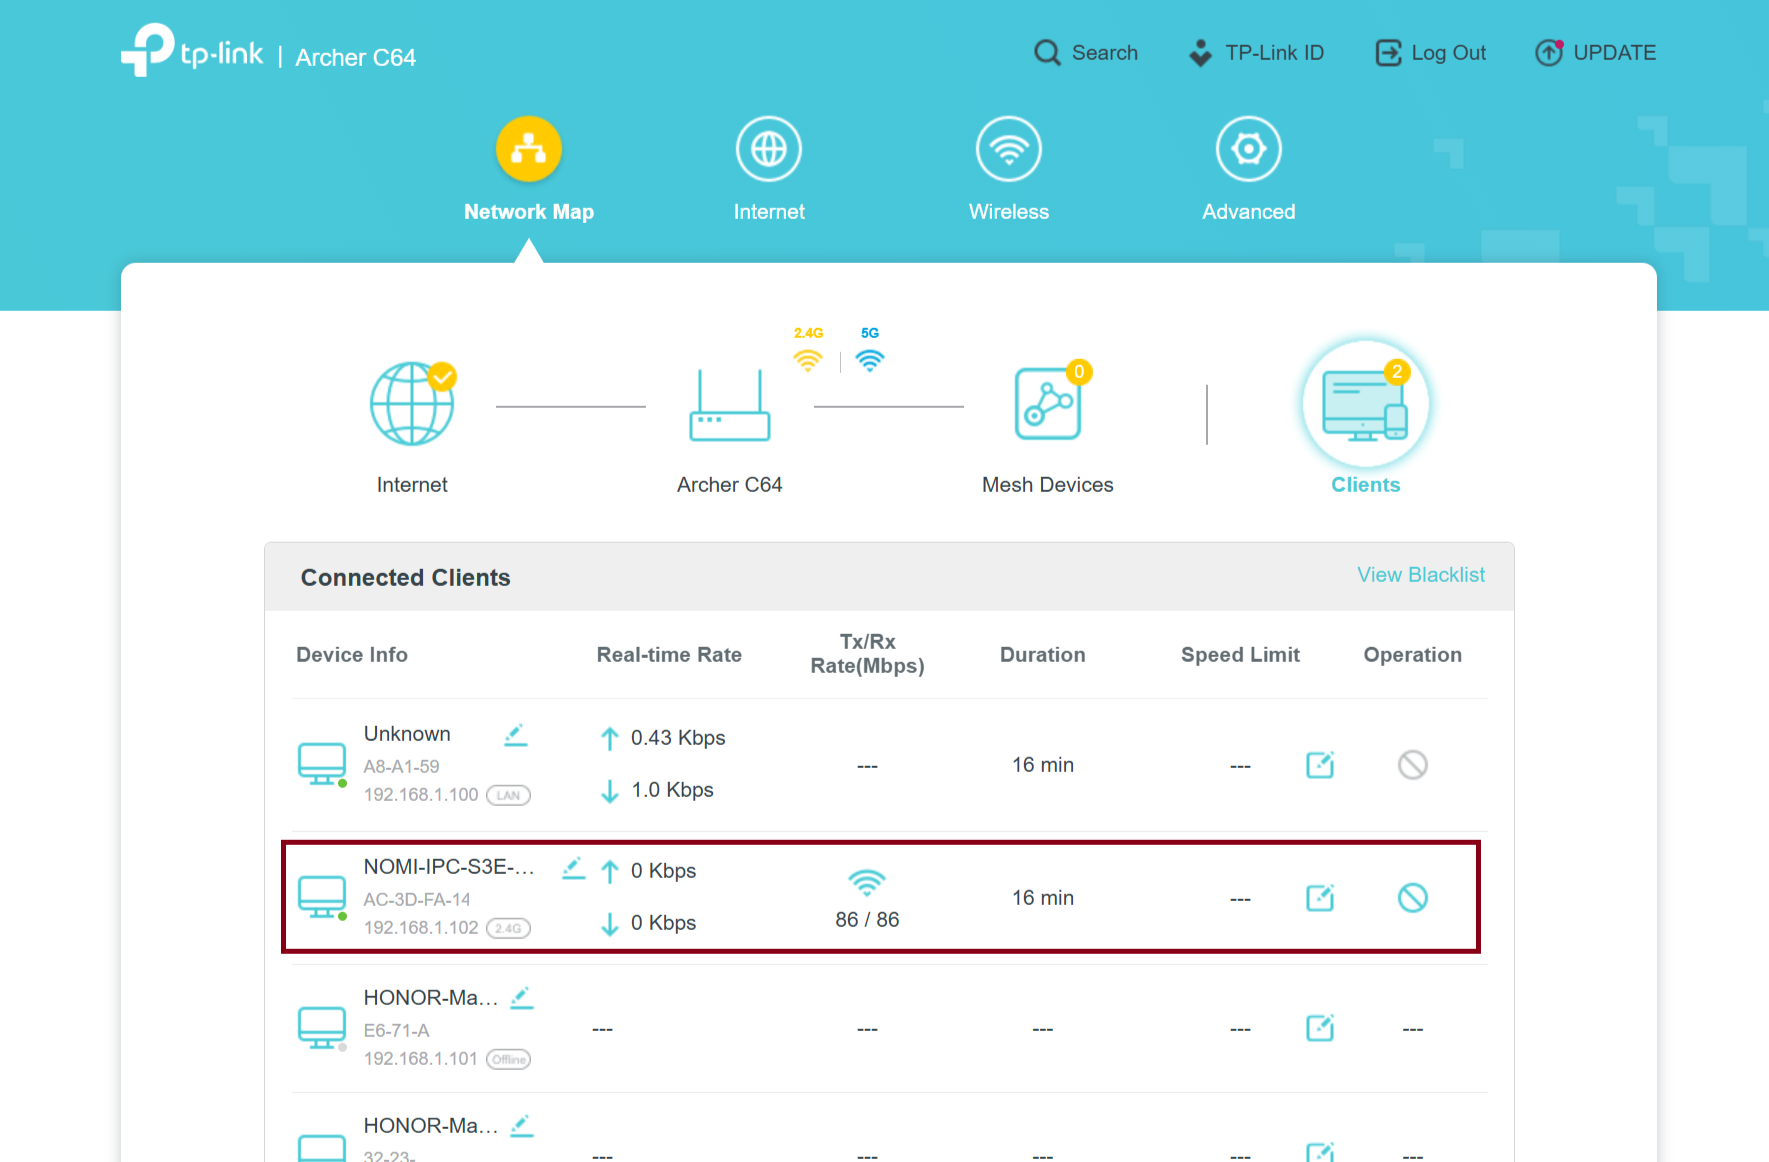
Task: Open View Blacklist link
Action: click(x=1421, y=575)
